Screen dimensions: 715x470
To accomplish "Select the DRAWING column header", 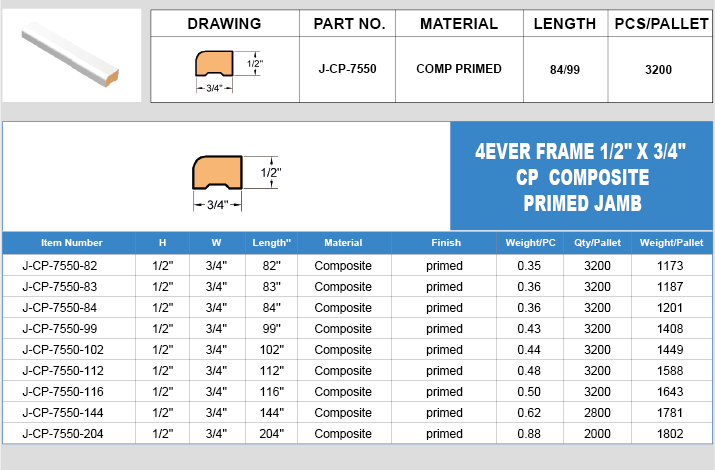I will click(x=224, y=24).
